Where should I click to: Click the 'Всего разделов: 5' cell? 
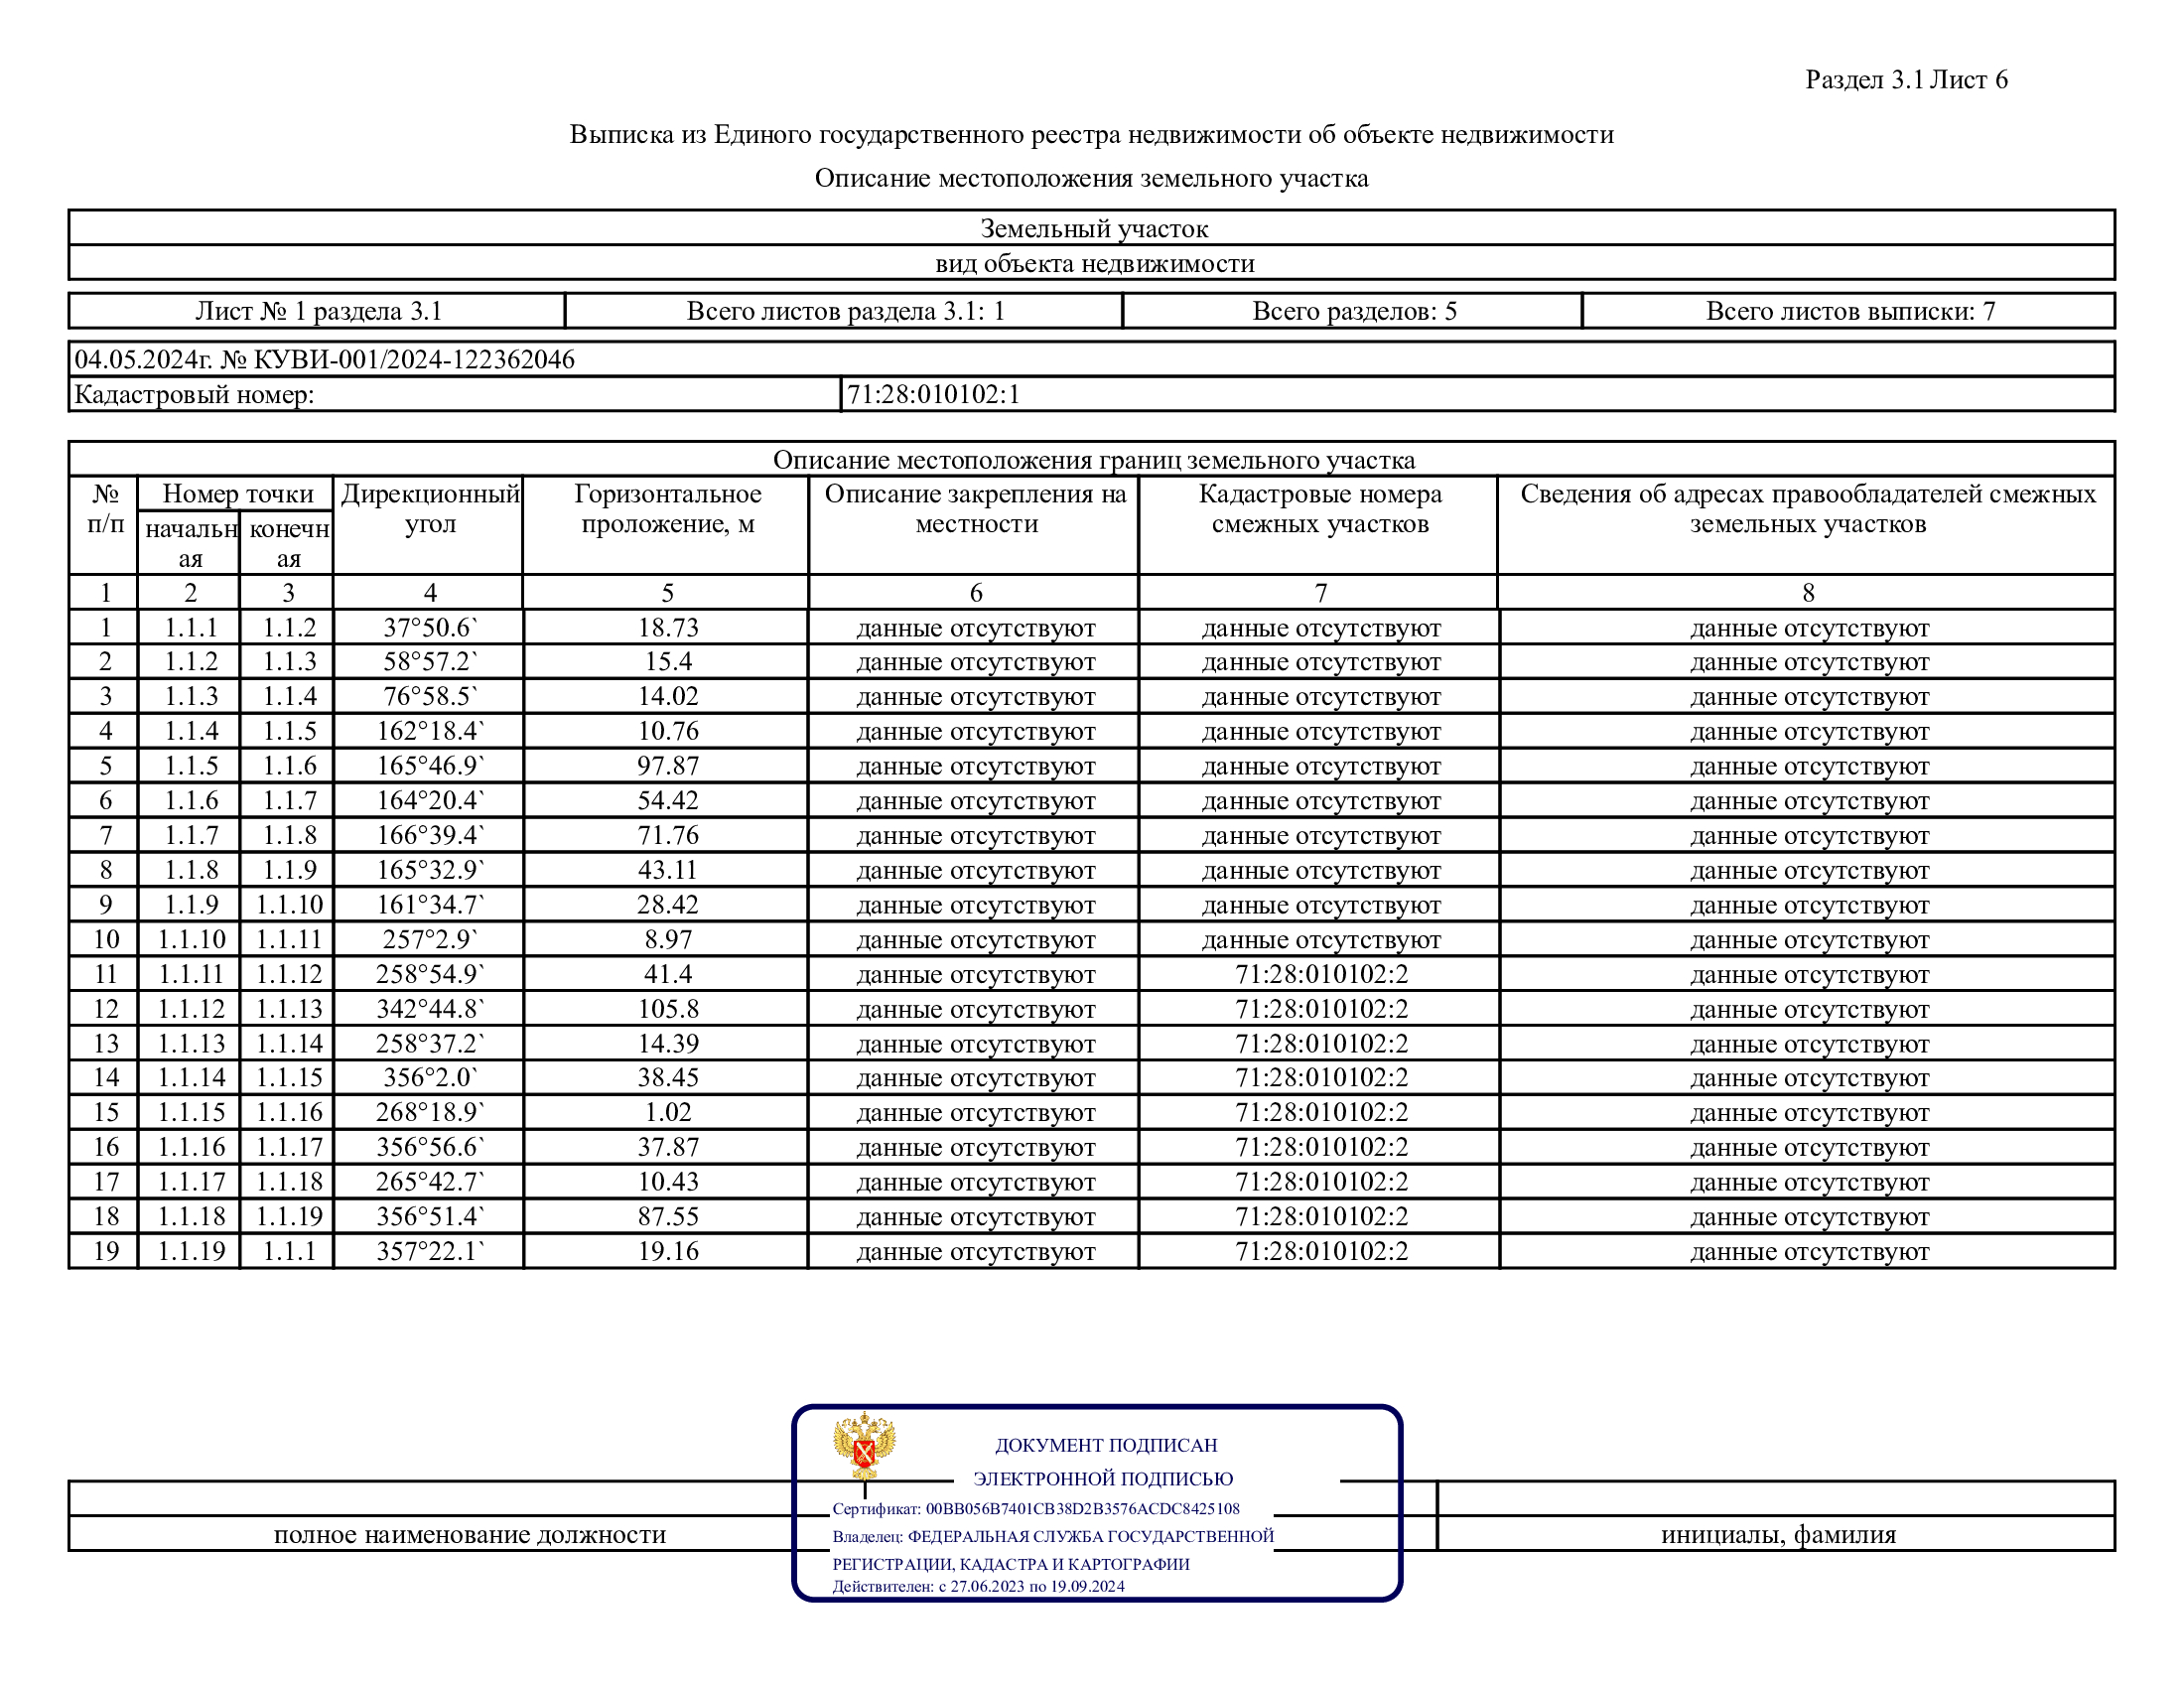(x=1353, y=311)
